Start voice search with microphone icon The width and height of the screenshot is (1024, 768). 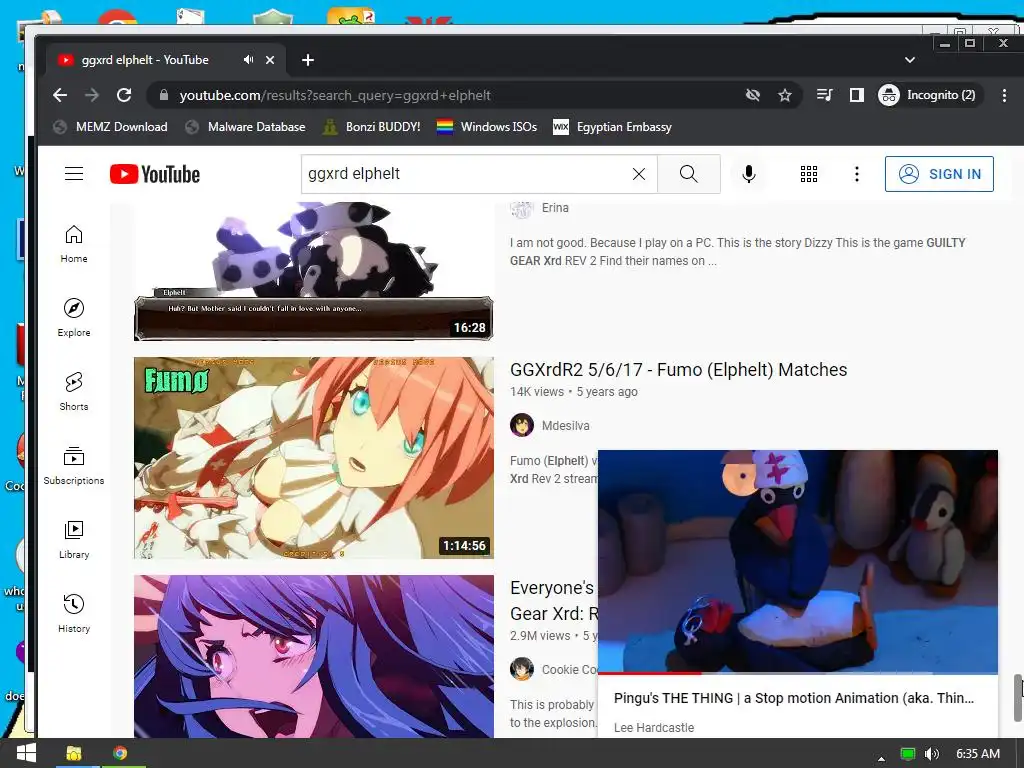tap(749, 174)
